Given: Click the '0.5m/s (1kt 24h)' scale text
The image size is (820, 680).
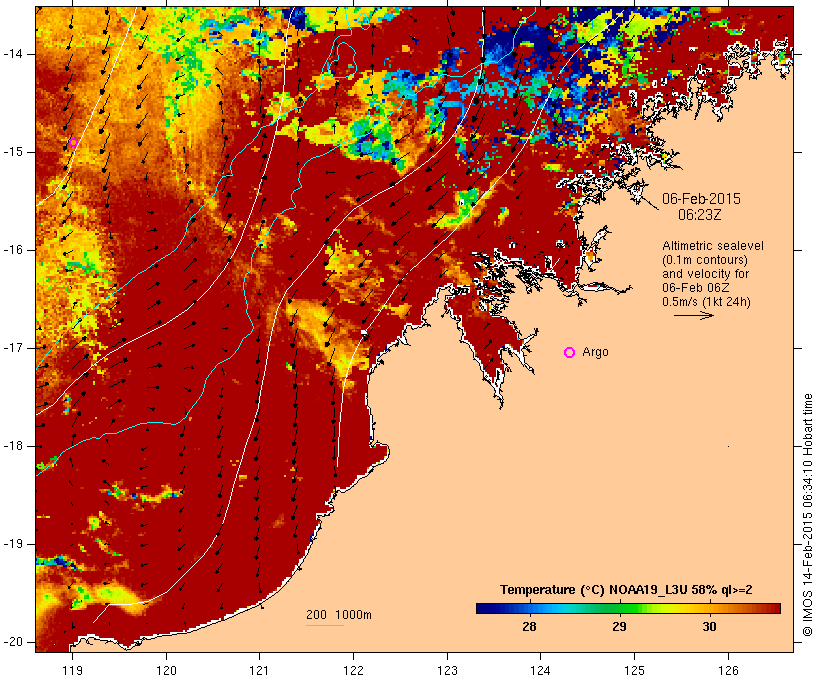Looking at the screenshot, I should pyautogui.click(x=706, y=302).
